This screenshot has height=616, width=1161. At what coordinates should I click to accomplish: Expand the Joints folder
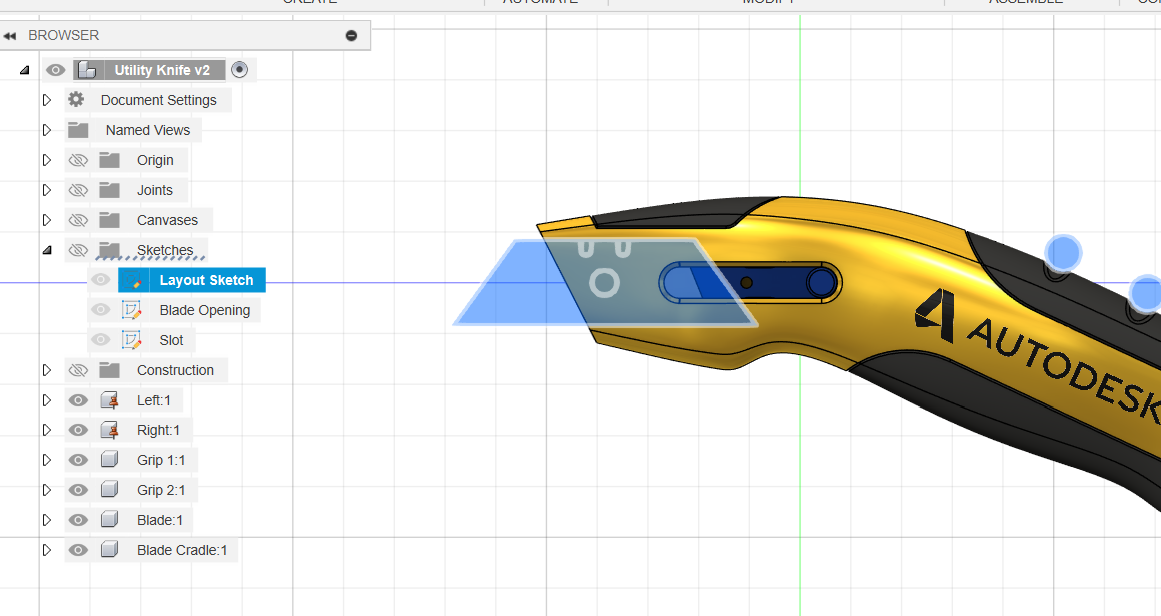point(47,190)
